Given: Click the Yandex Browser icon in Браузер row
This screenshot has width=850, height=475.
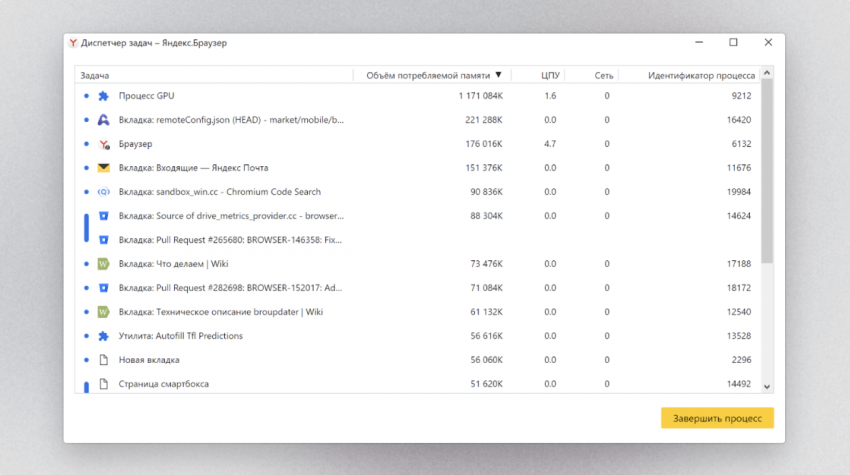Looking at the screenshot, I should 103,144.
